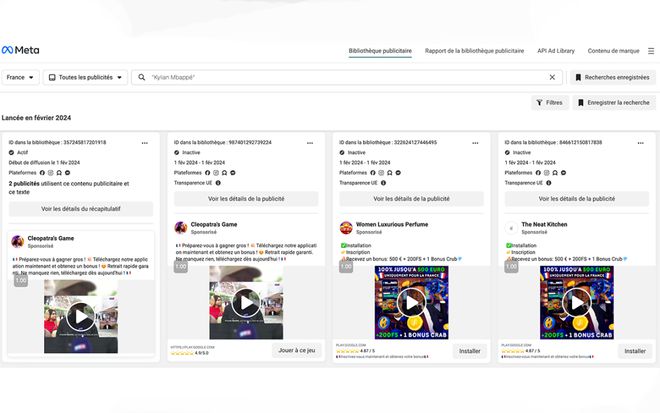
Task: Click 2 publicités utilisent ce contenu text
Action: pos(69,188)
